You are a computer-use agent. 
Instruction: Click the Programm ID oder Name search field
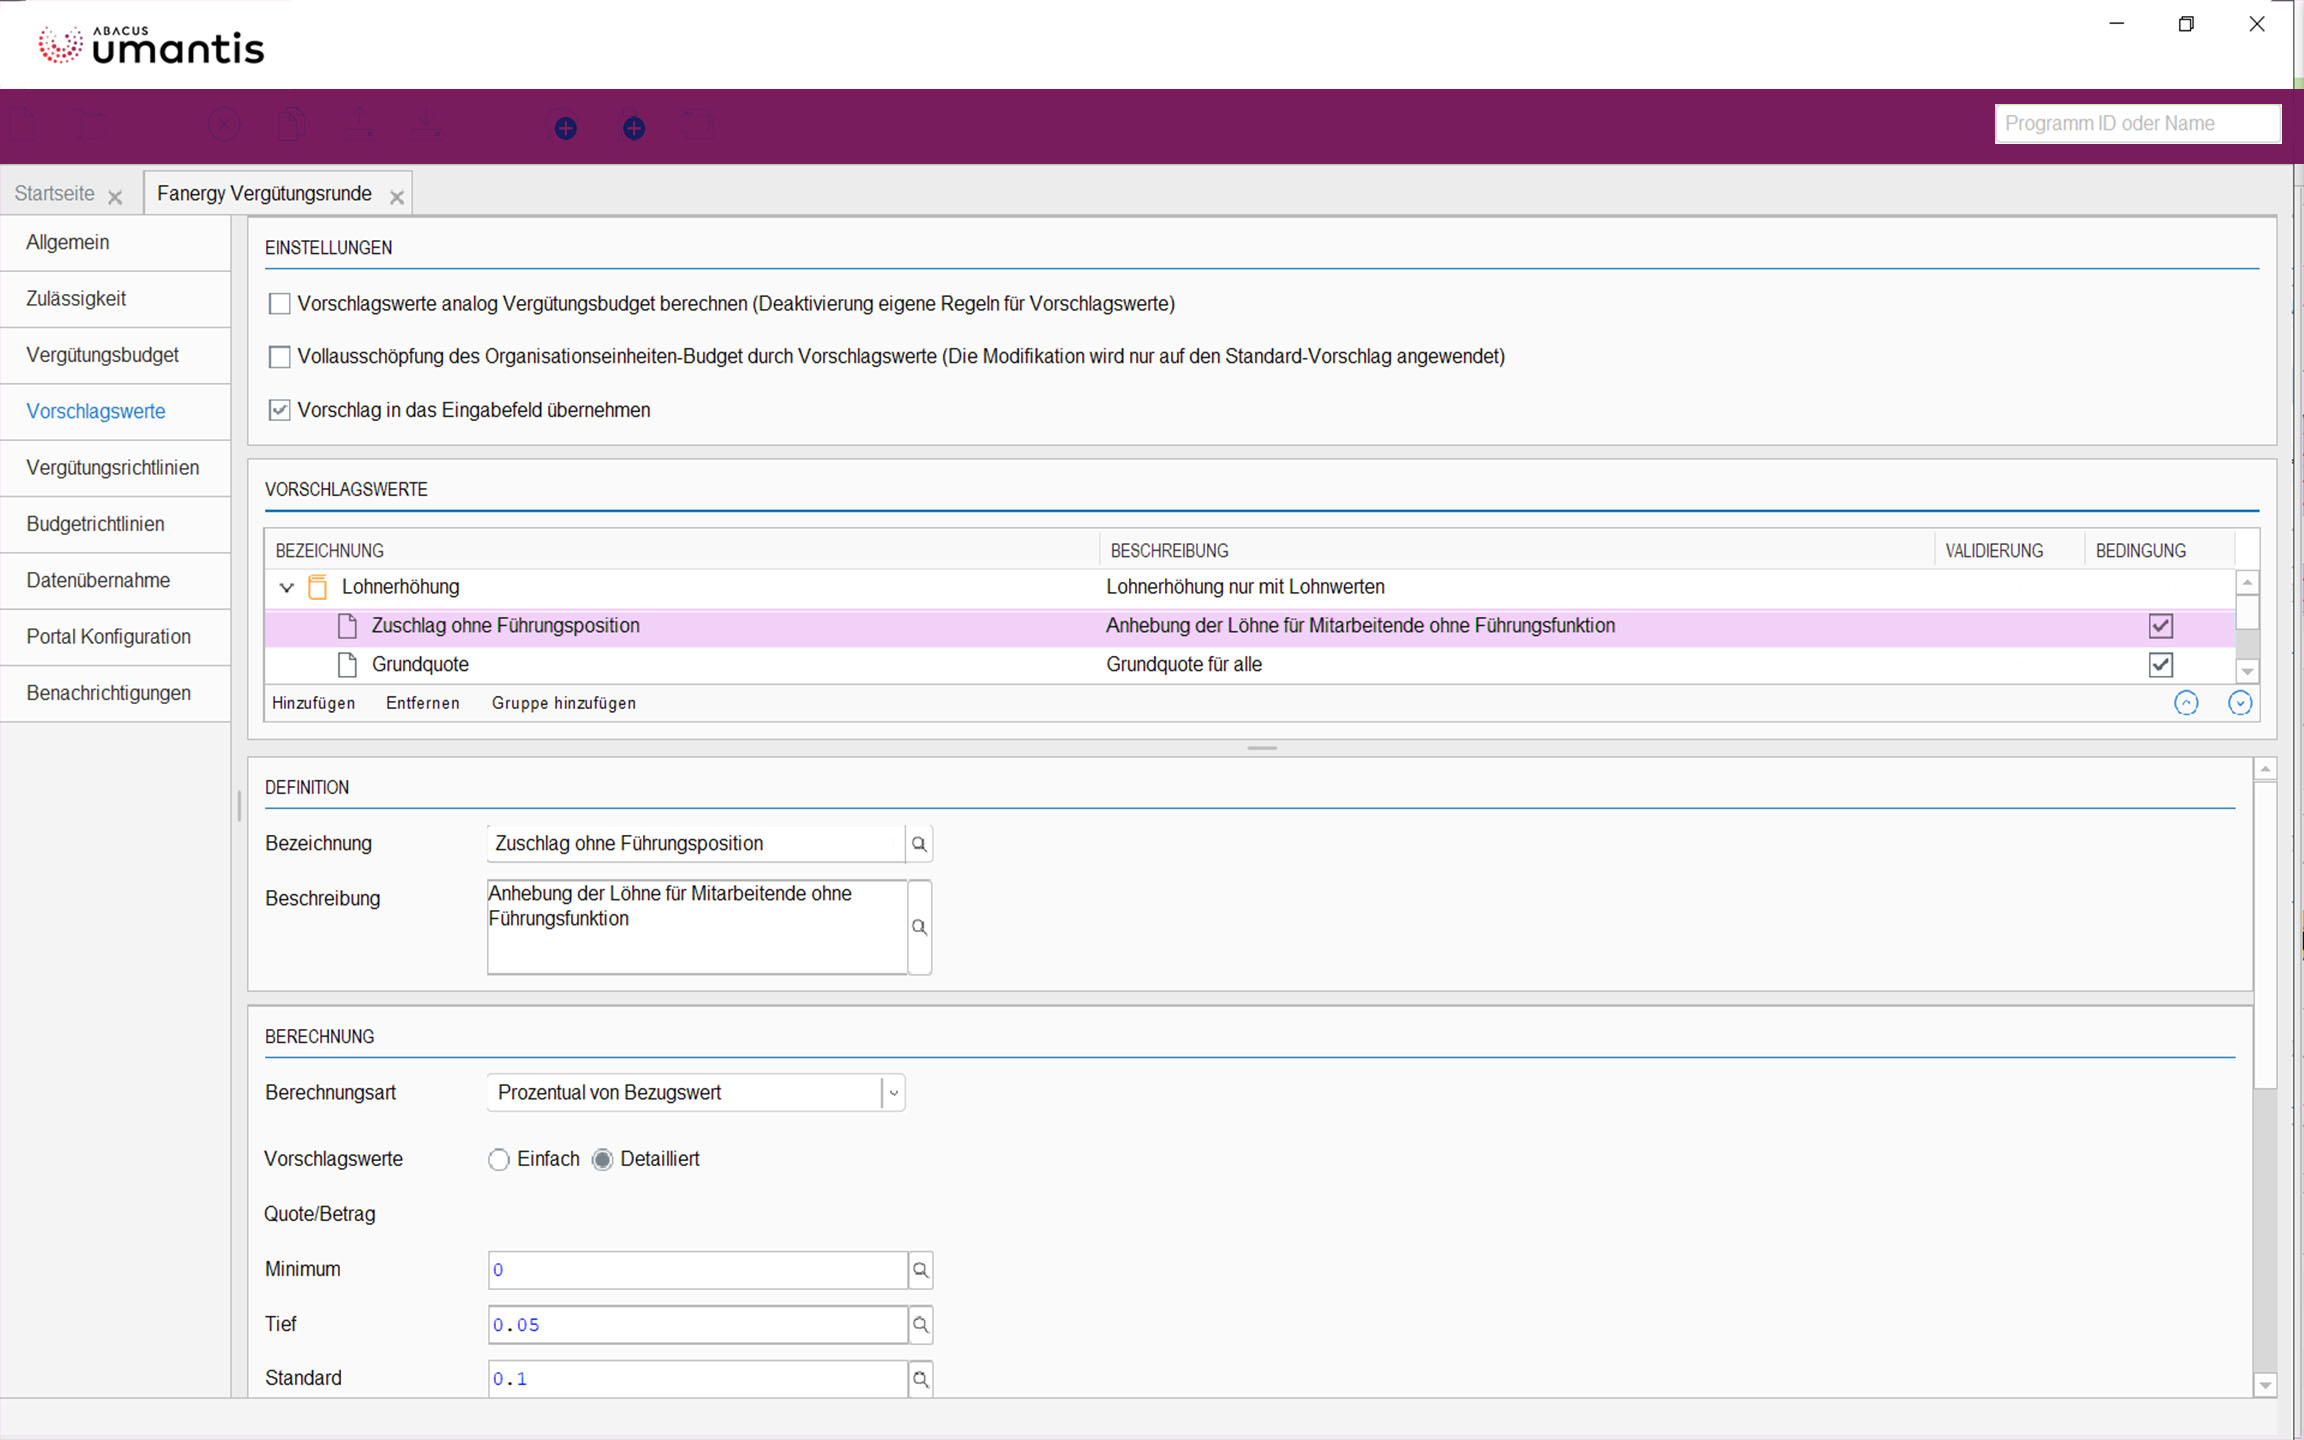point(2137,124)
